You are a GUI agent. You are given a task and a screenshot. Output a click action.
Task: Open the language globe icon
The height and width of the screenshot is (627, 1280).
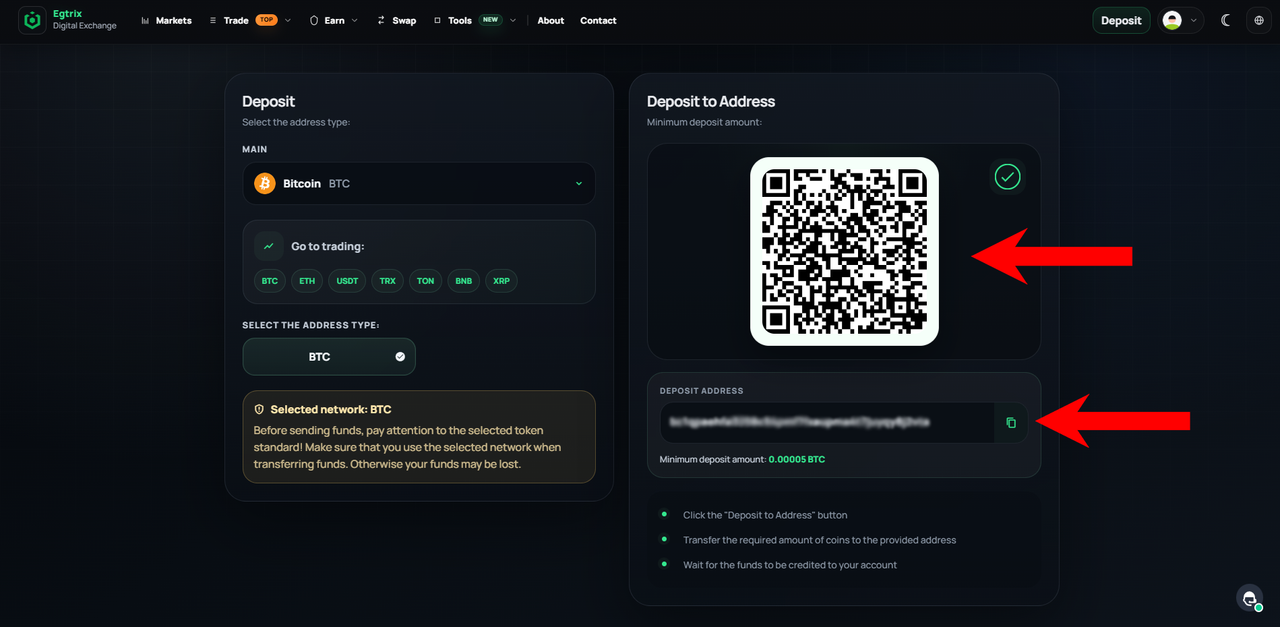[1259, 20]
